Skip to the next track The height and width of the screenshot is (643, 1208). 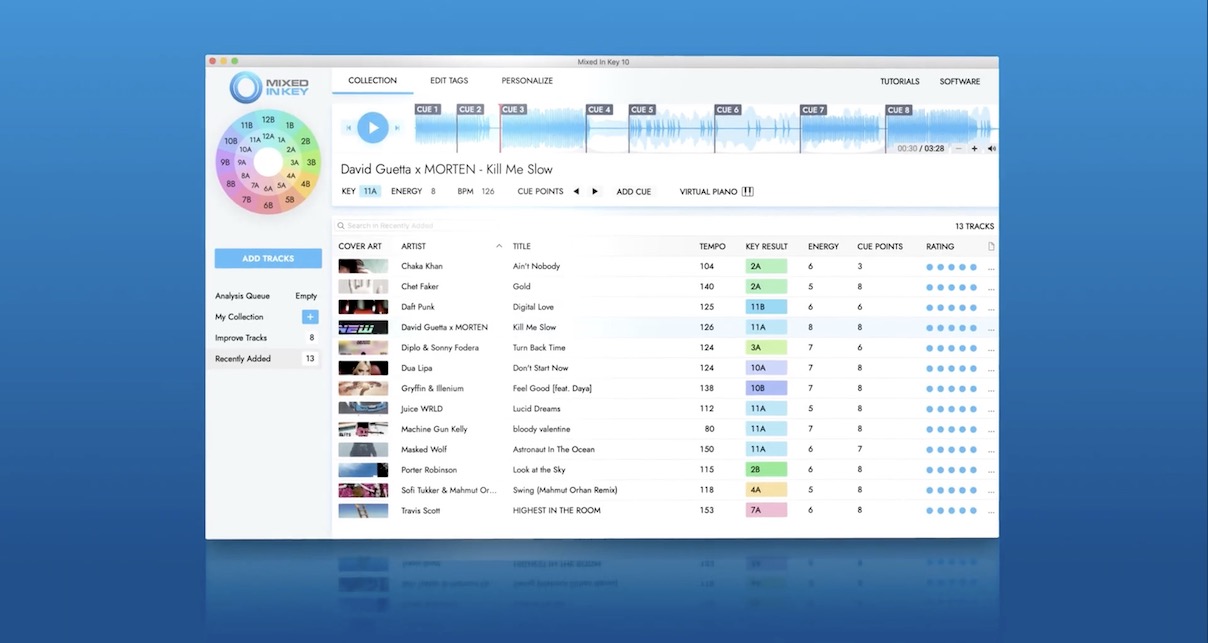(x=397, y=128)
